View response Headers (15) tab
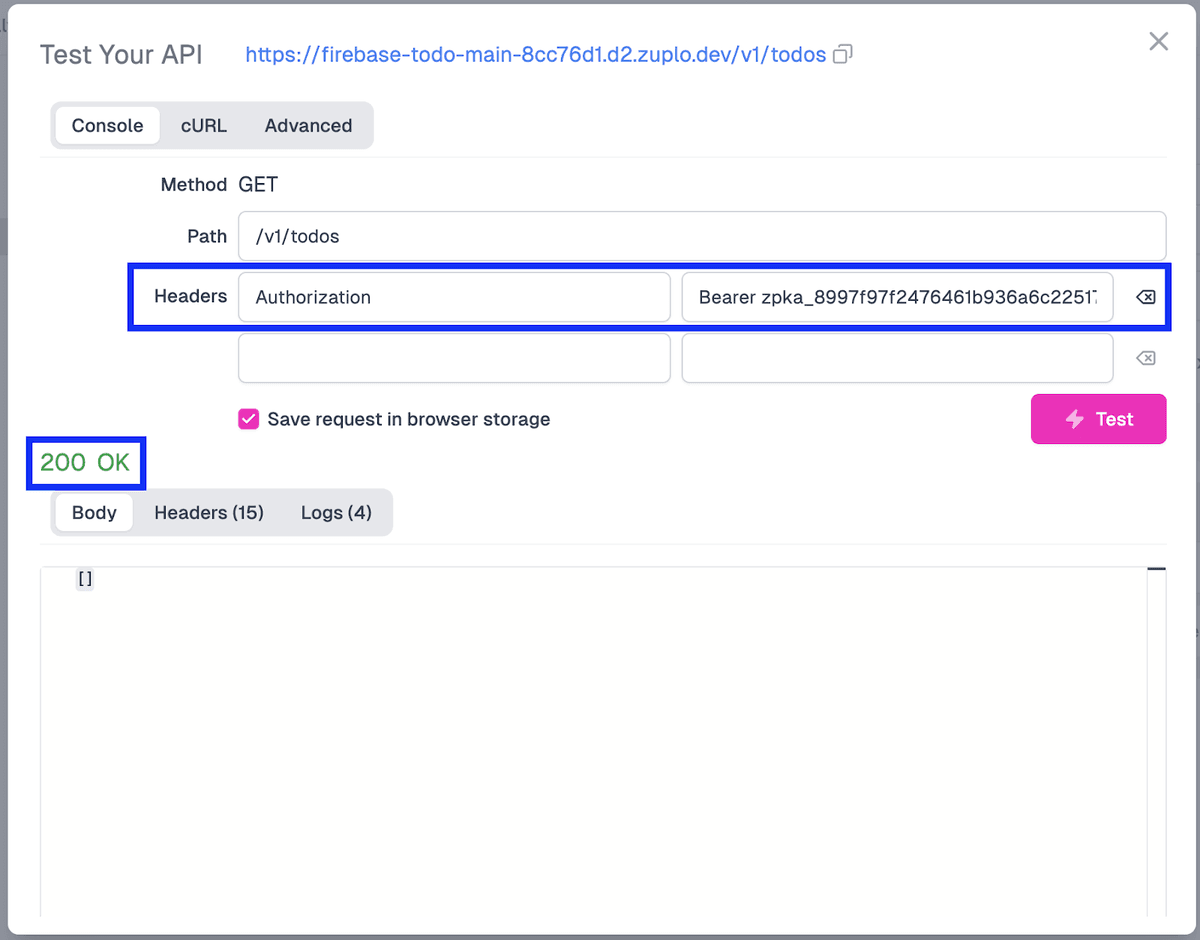Viewport: 1200px width, 940px height. click(209, 512)
